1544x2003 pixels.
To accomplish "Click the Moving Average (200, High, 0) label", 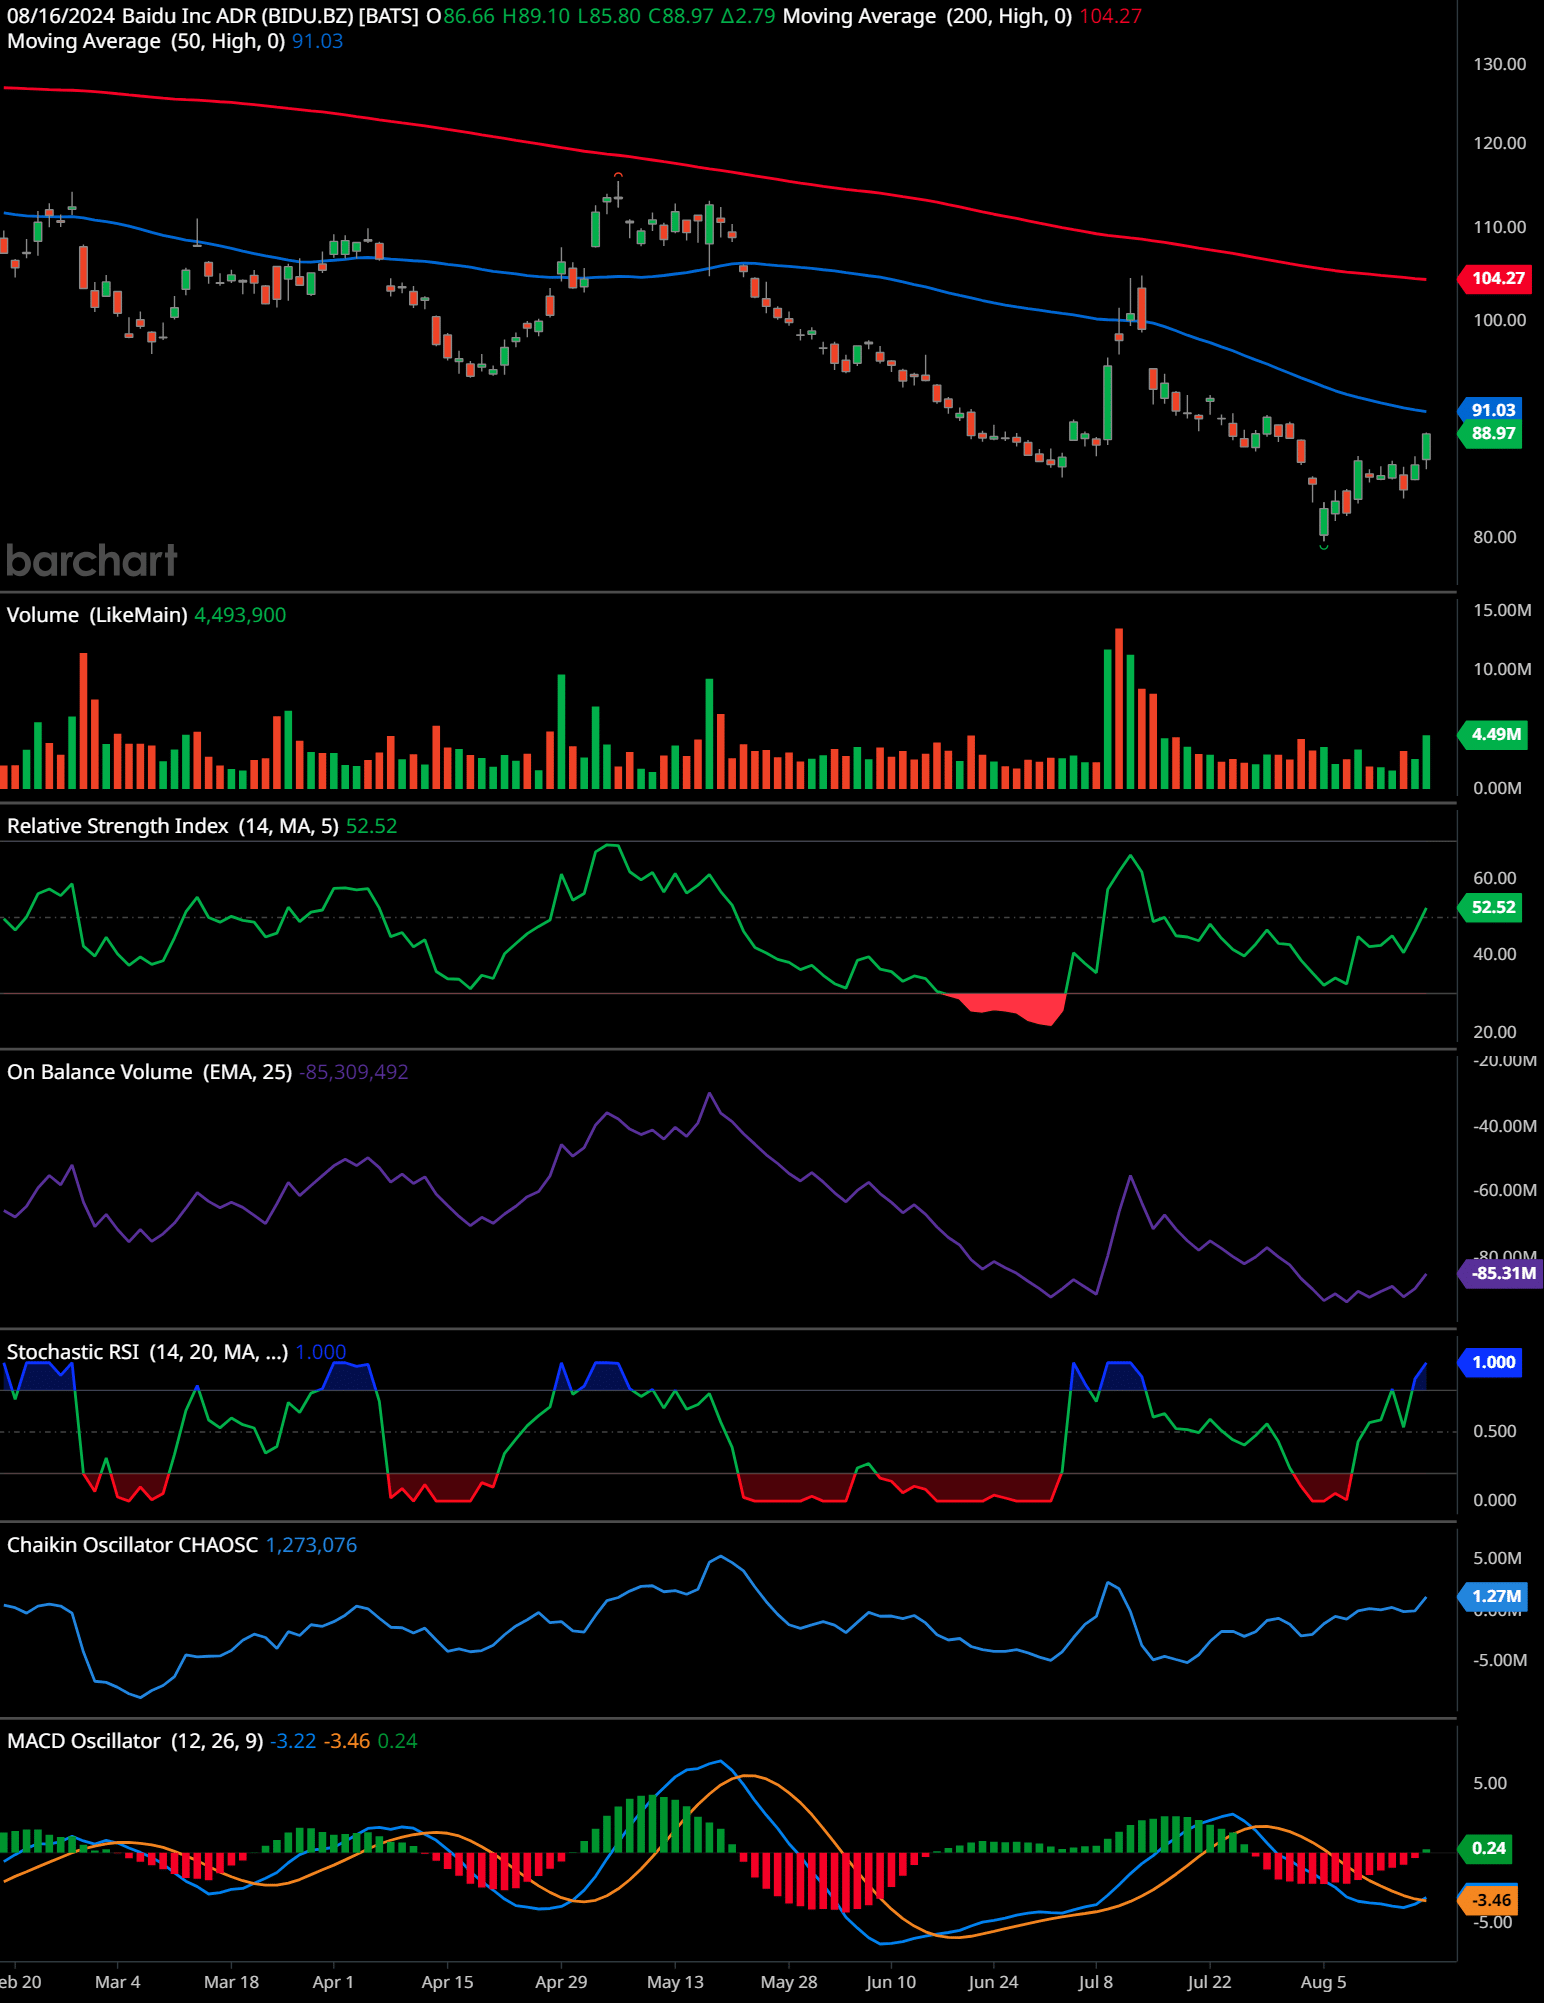I will (x=928, y=16).
